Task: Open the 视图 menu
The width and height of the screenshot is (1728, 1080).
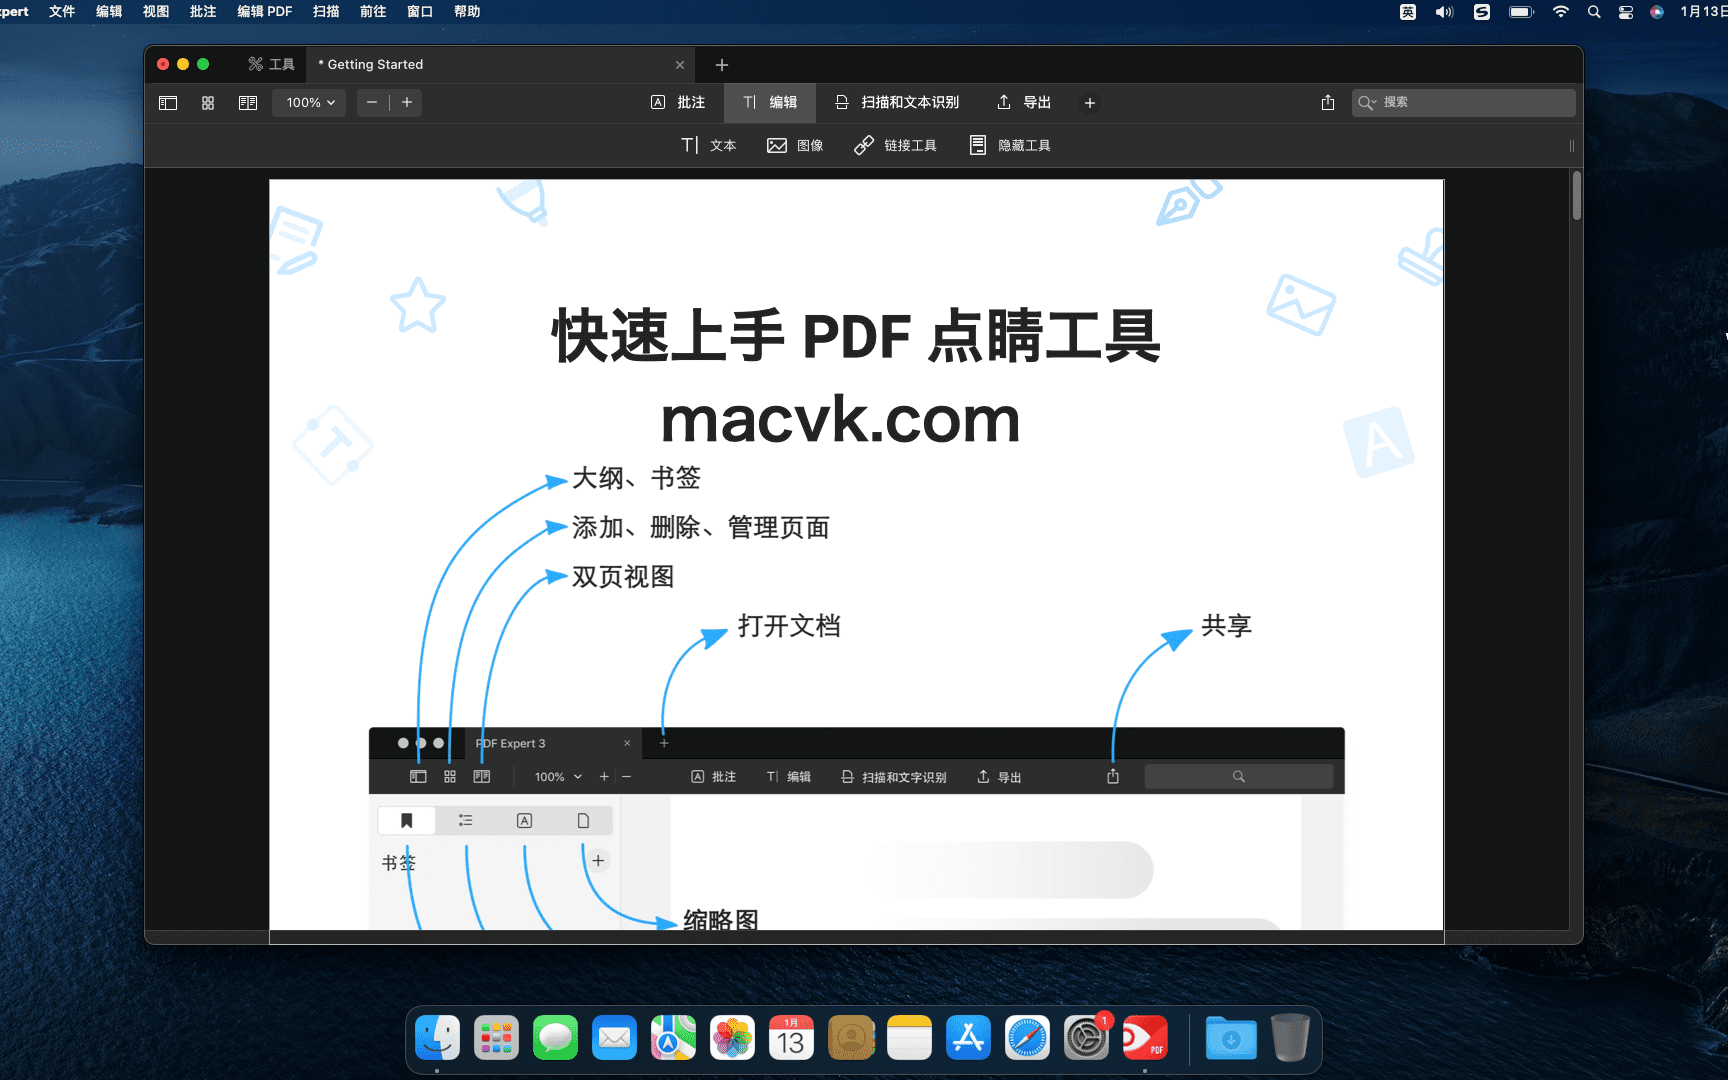Action: coord(156,12)
